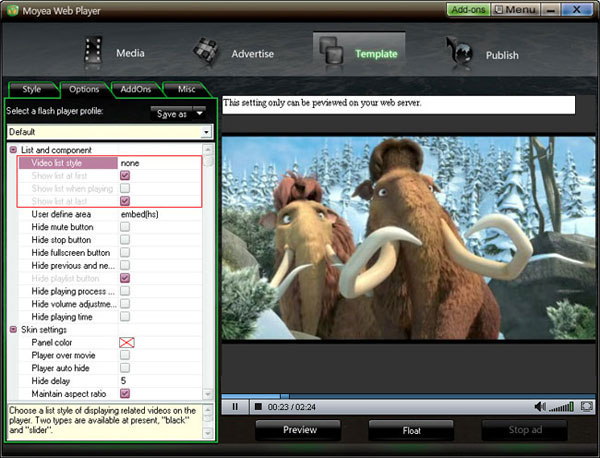Adjust the volume level bars
The width and height of the screenshot is (600, 458).
(561, 407)
